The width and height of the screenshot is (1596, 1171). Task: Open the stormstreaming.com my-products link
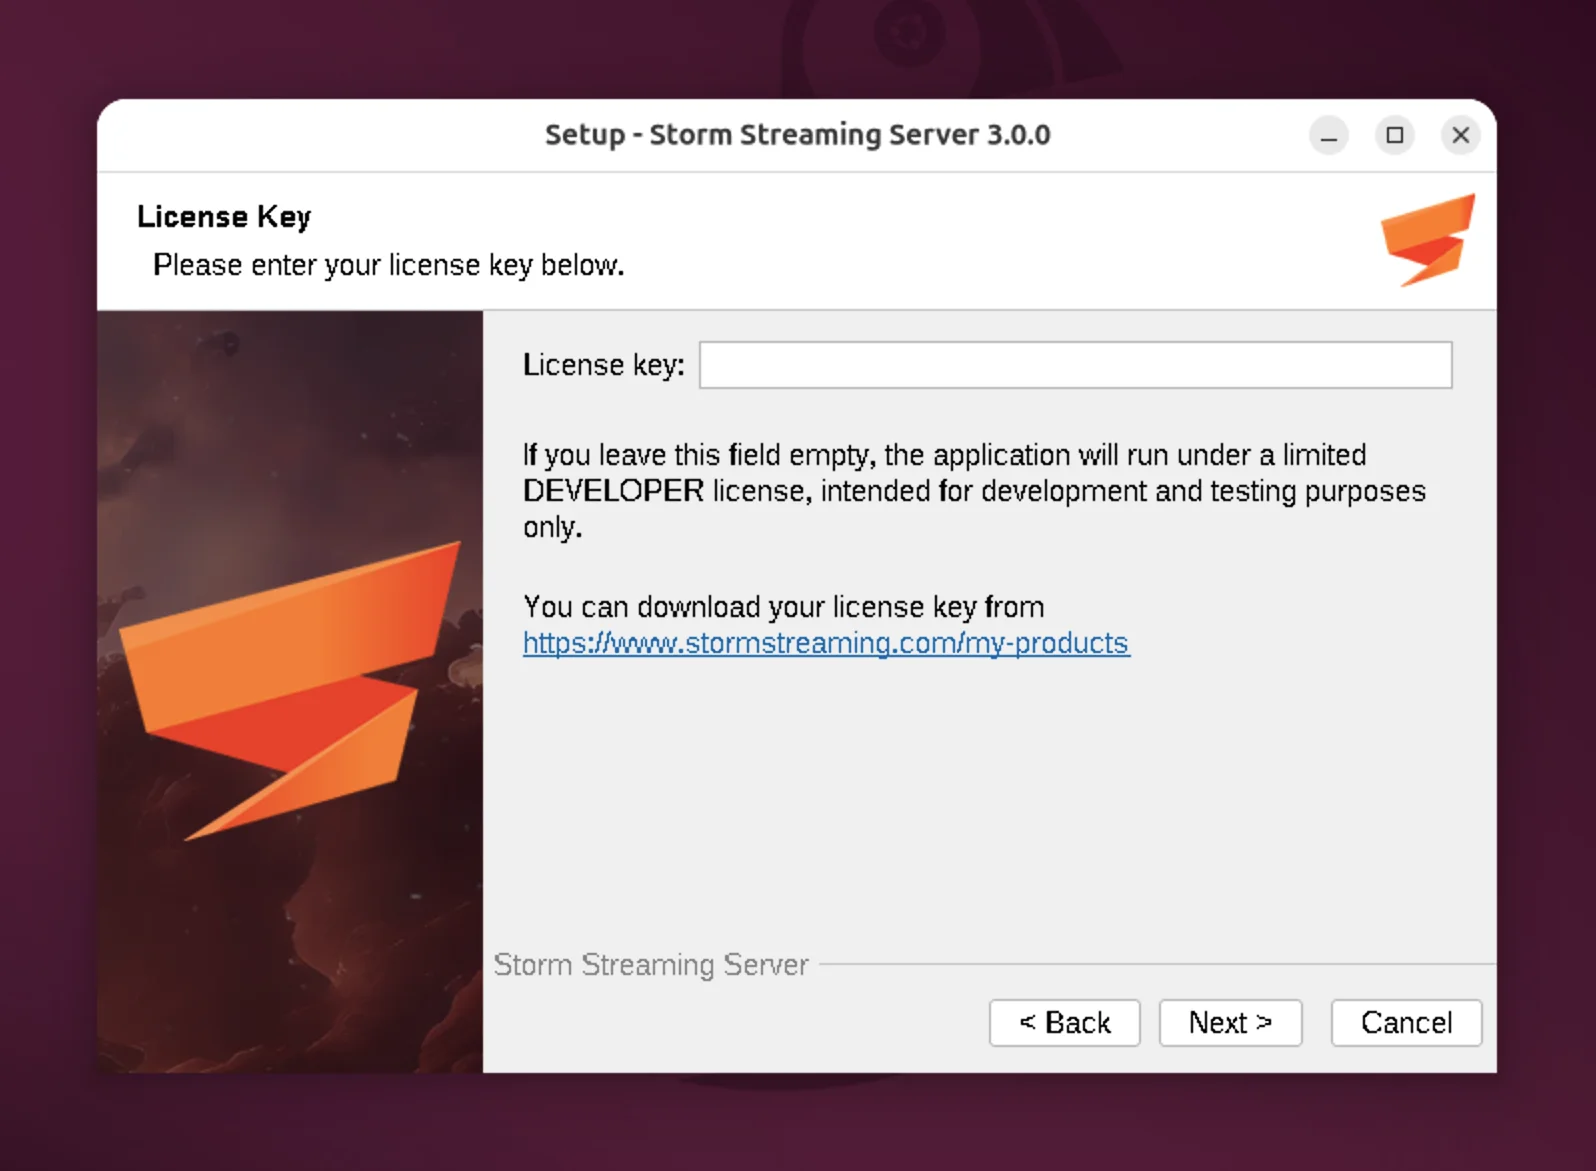tap(826, 643)
